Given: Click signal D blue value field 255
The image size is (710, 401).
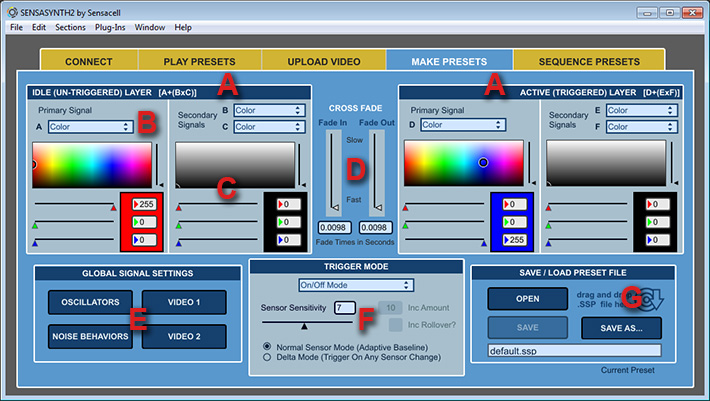Looking at the screenshot, I should (x=515, y=240).
